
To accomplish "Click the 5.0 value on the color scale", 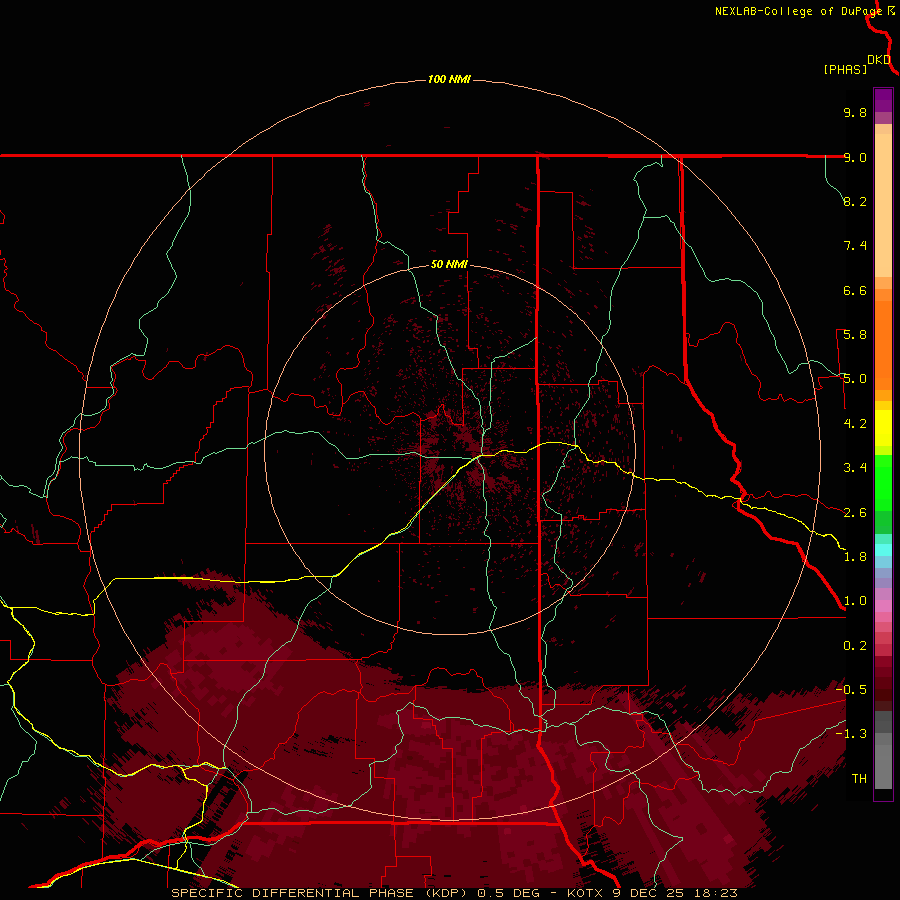I will click(x=855, y=379).
